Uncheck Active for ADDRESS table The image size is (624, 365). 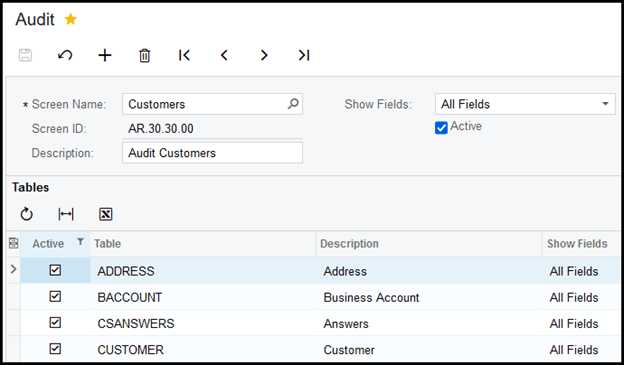[x=55, y=270]
